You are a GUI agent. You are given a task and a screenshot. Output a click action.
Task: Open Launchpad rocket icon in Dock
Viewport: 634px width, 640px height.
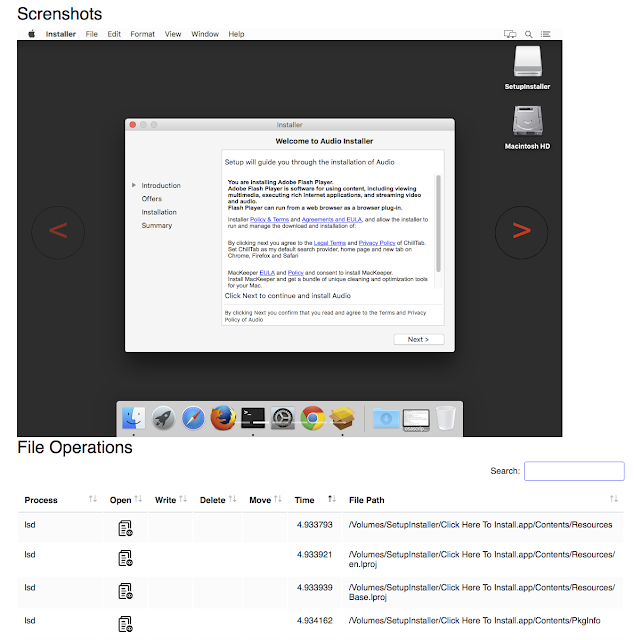(163, 418)
